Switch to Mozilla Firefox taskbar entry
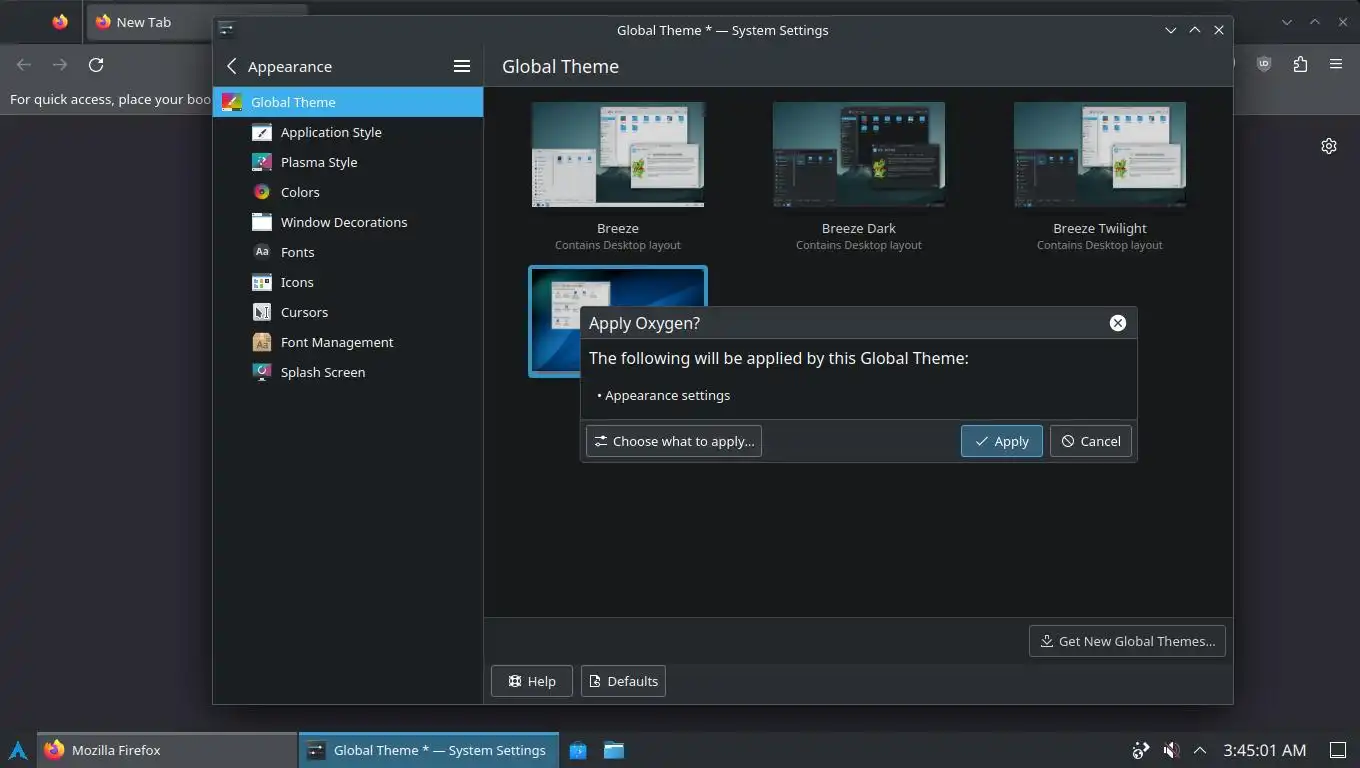Viewport: 1360px width, 768px height. pyautogui.click(x=168, y=750)
